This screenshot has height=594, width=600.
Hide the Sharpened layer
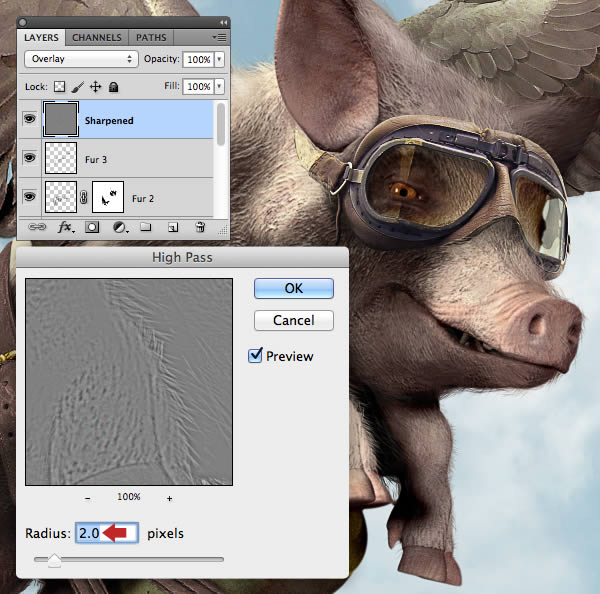coord(30,119)
